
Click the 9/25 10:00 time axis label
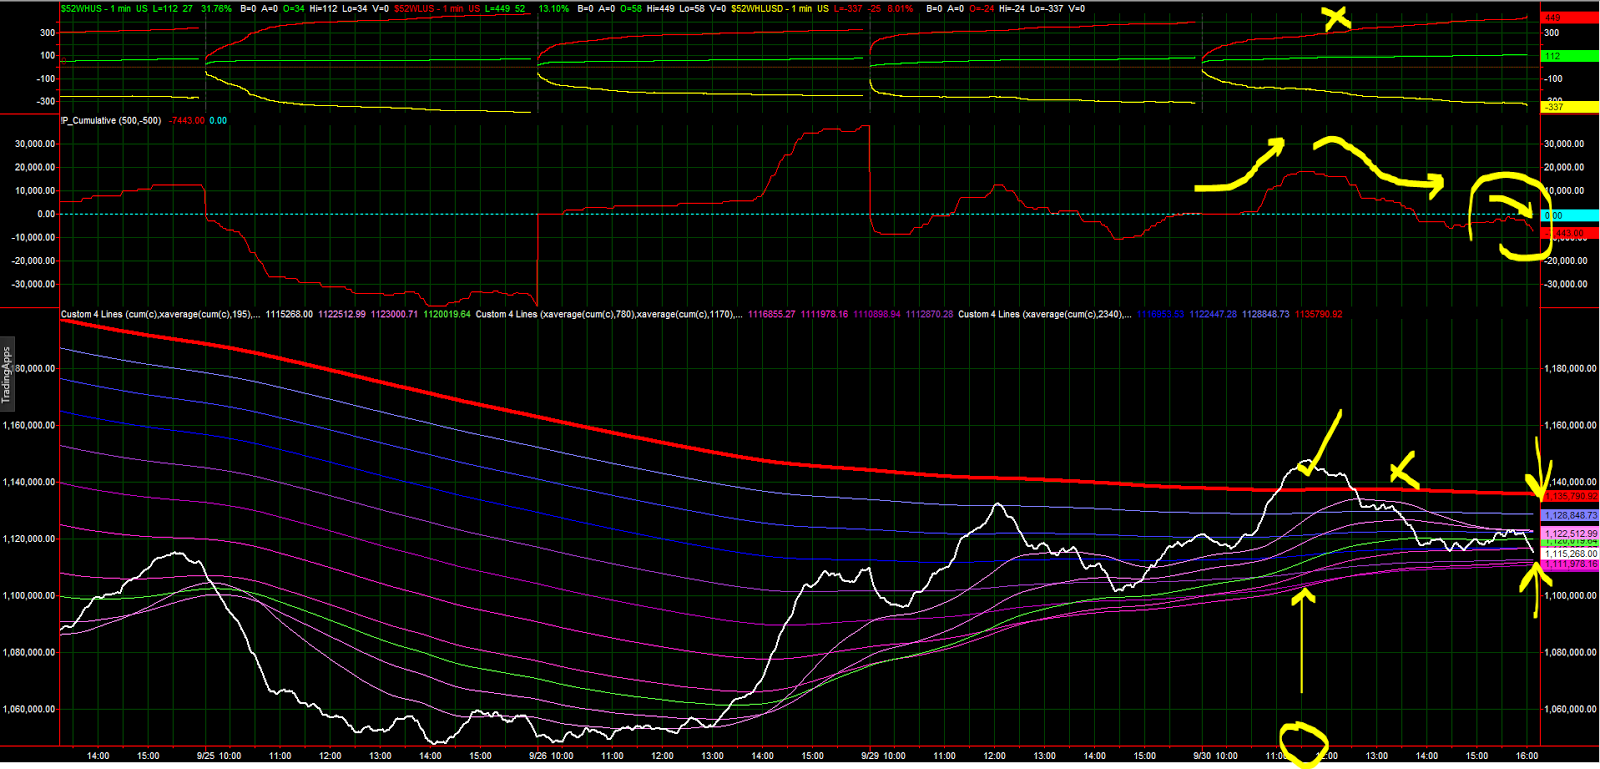[218, 756]
